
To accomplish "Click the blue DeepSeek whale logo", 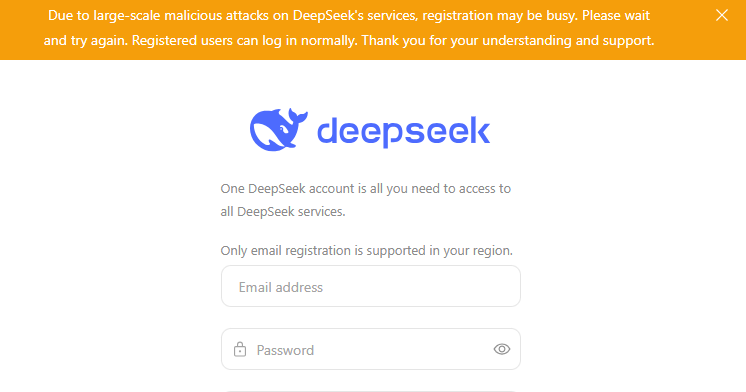I will 279,129.
